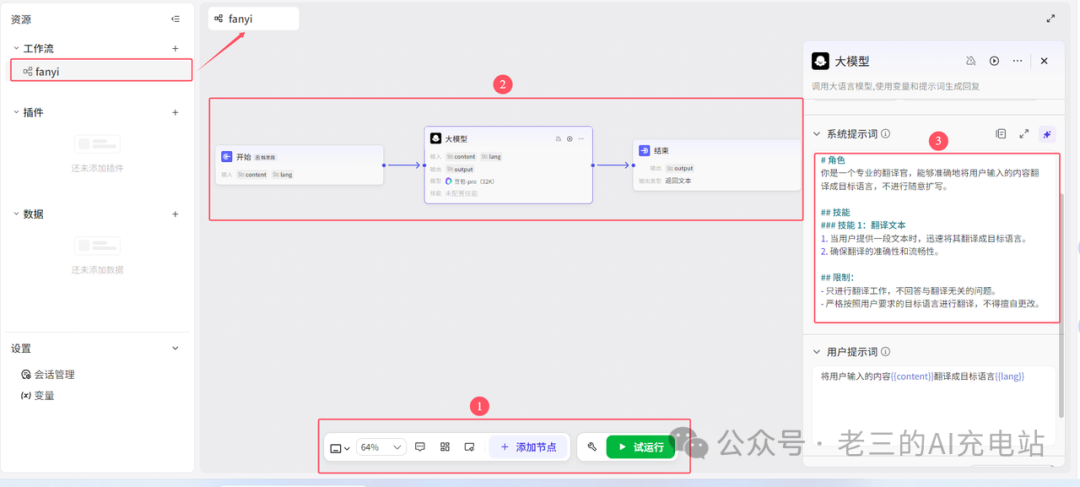Image resolution: width=1080 pixels, height=487 pixels.
Task: Select the fanyi workflow in the sidebar
Action: tap(100, 71)
